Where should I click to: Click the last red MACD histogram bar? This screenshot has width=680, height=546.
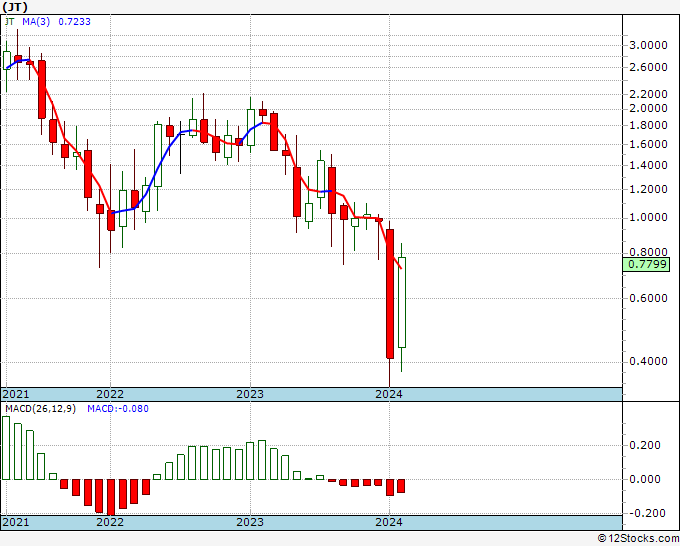click(x=401, y=486)
